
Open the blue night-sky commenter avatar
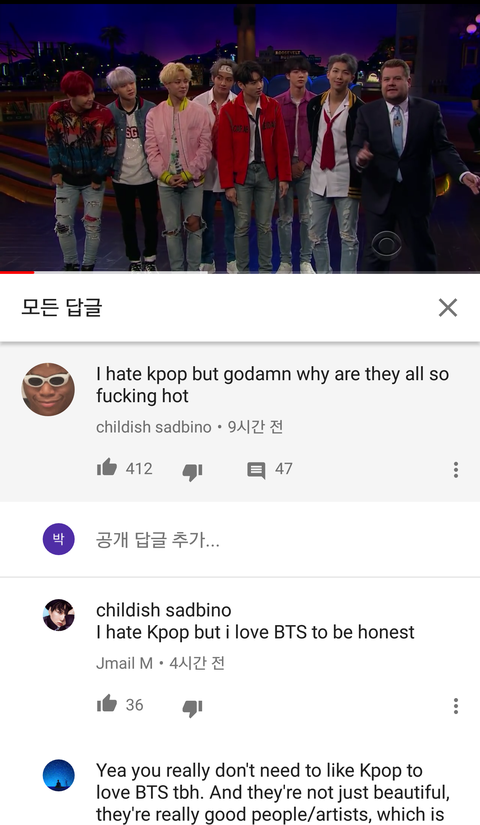[x=58, y=775]
